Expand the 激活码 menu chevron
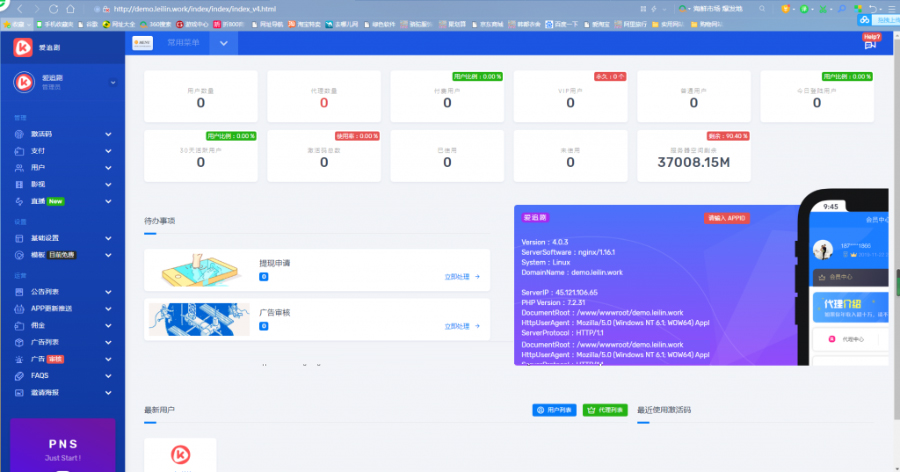Image resolution: width=900 pixels, height=472 pixels. pyautogui.click(x=108, y=134)
